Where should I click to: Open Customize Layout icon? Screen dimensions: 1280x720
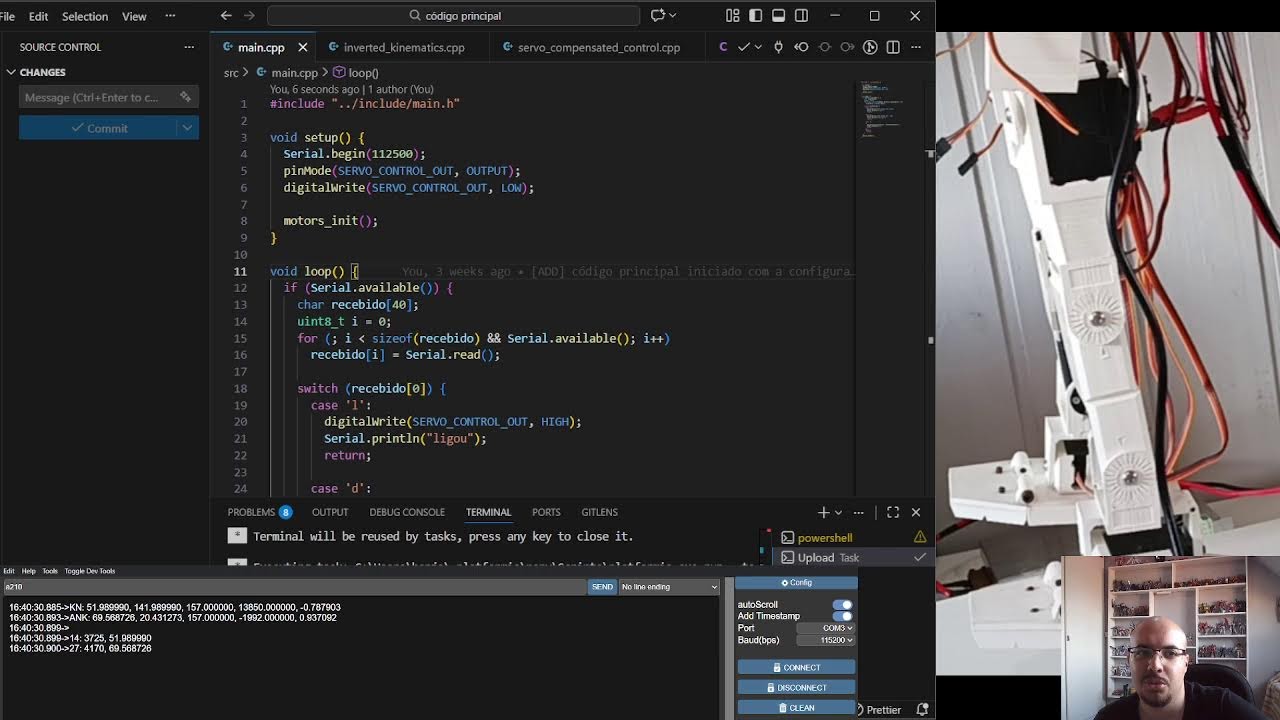733,15
